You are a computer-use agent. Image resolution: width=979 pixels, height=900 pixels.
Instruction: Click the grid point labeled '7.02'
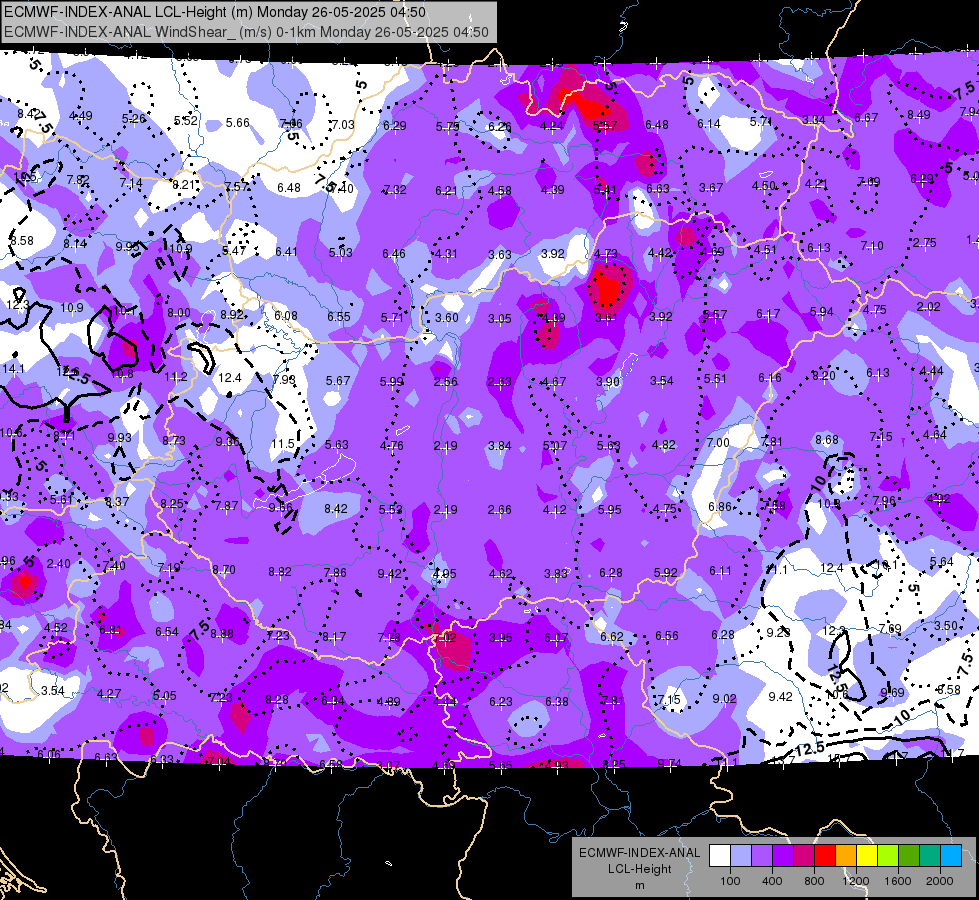(445, 638)
